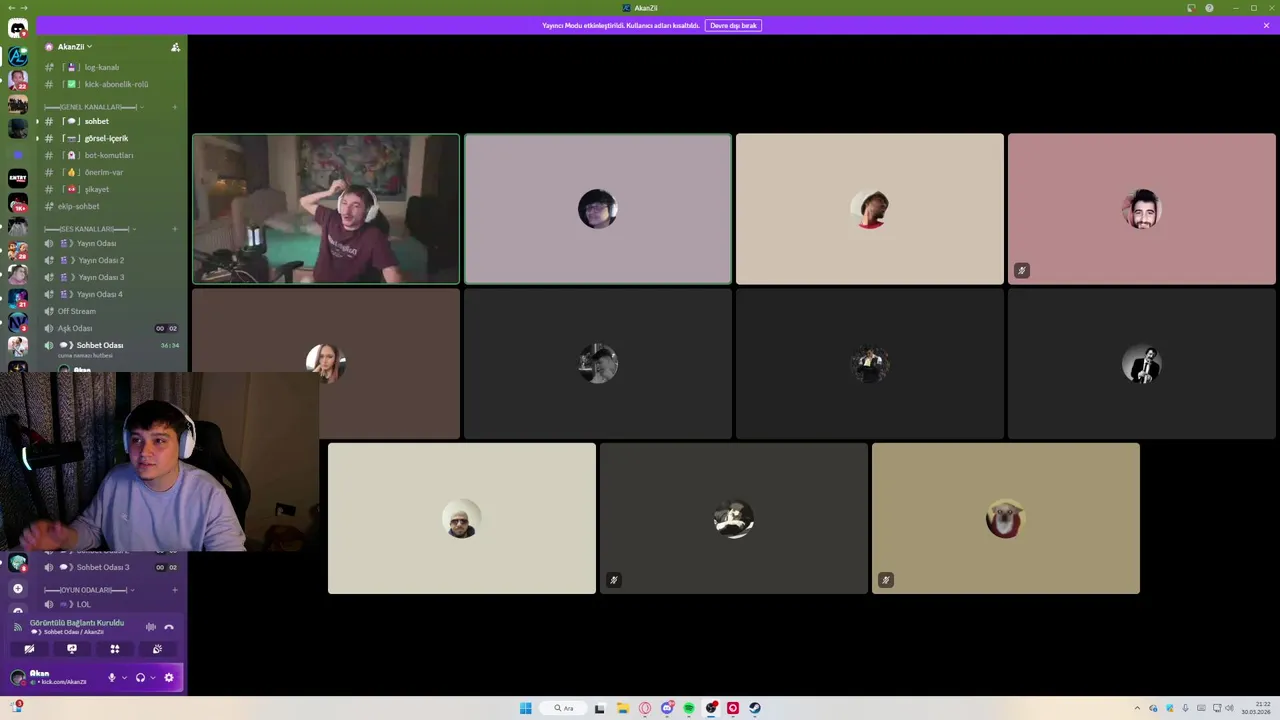
Task: Open the ENTRY server icon
Action: pos(17,177)
